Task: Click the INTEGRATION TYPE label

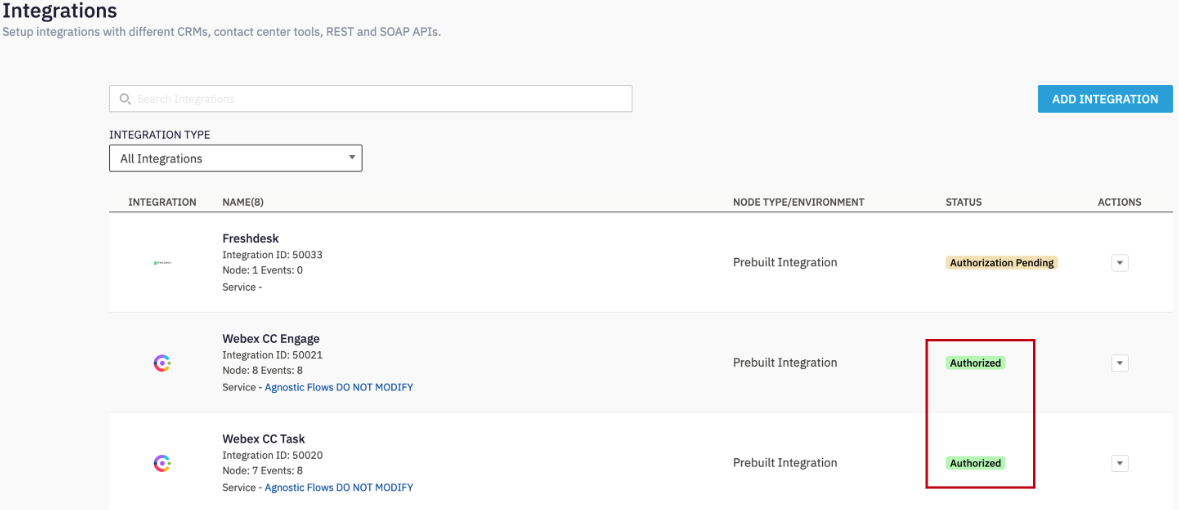Action: [160, 135]
